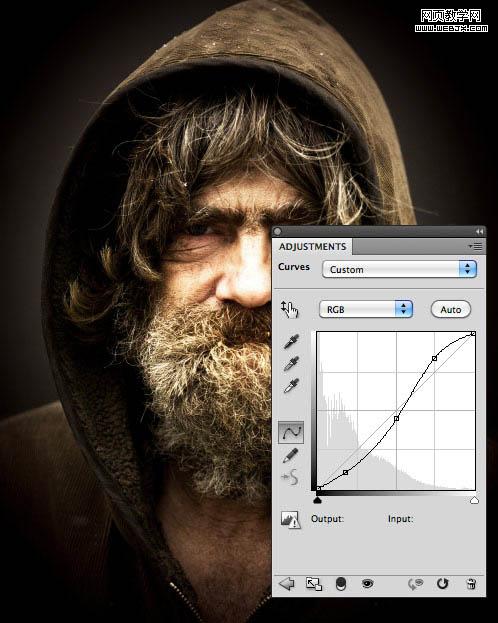
Task: Select the edit points curve tool
Action: click(291, 432)
